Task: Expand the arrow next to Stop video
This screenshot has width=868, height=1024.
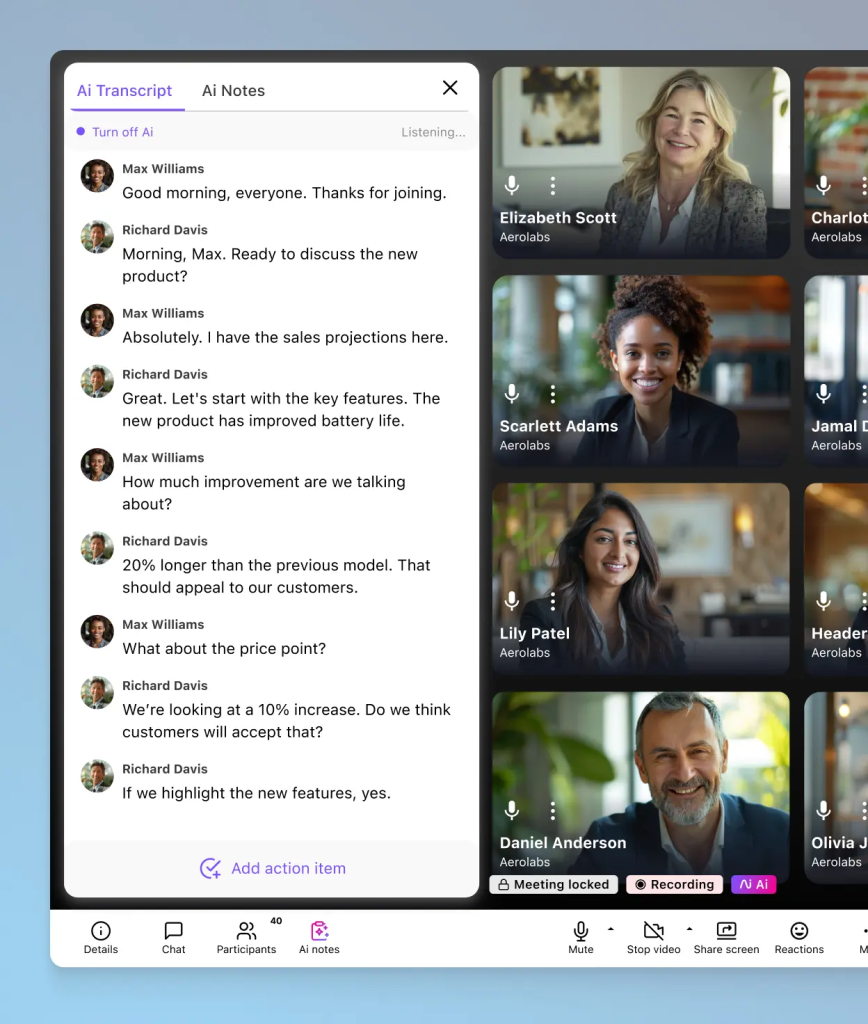Action: point(689,929)
